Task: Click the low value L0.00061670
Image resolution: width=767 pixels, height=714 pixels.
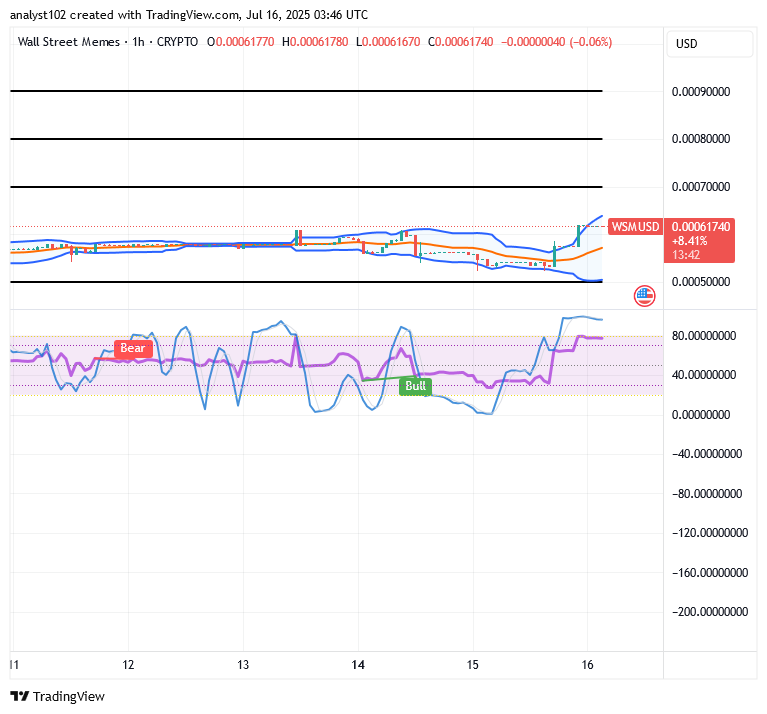Action: point(388,42)
